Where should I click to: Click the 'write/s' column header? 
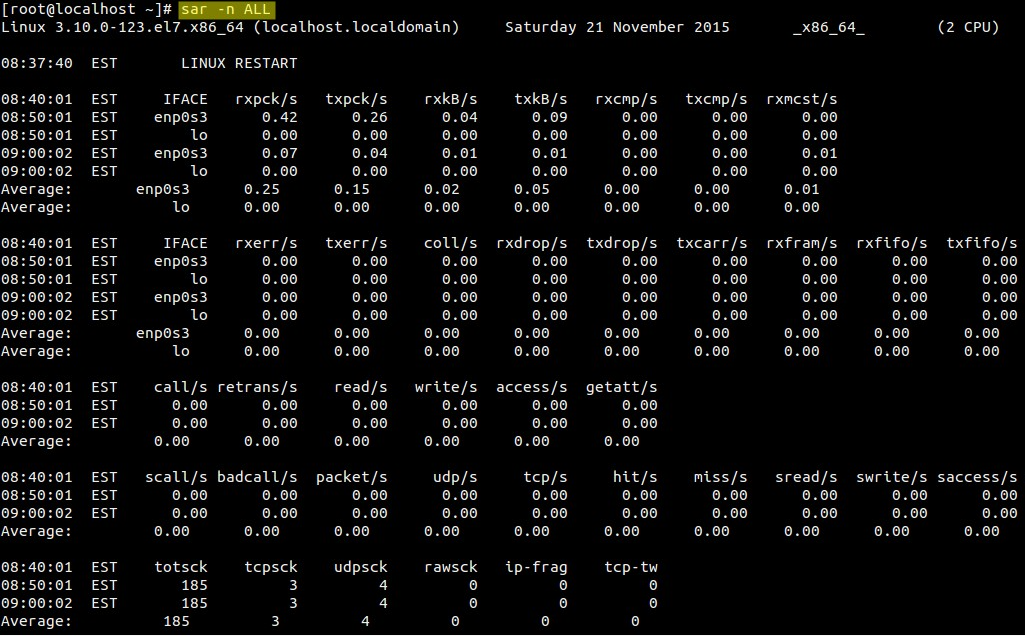coord(446,387)
